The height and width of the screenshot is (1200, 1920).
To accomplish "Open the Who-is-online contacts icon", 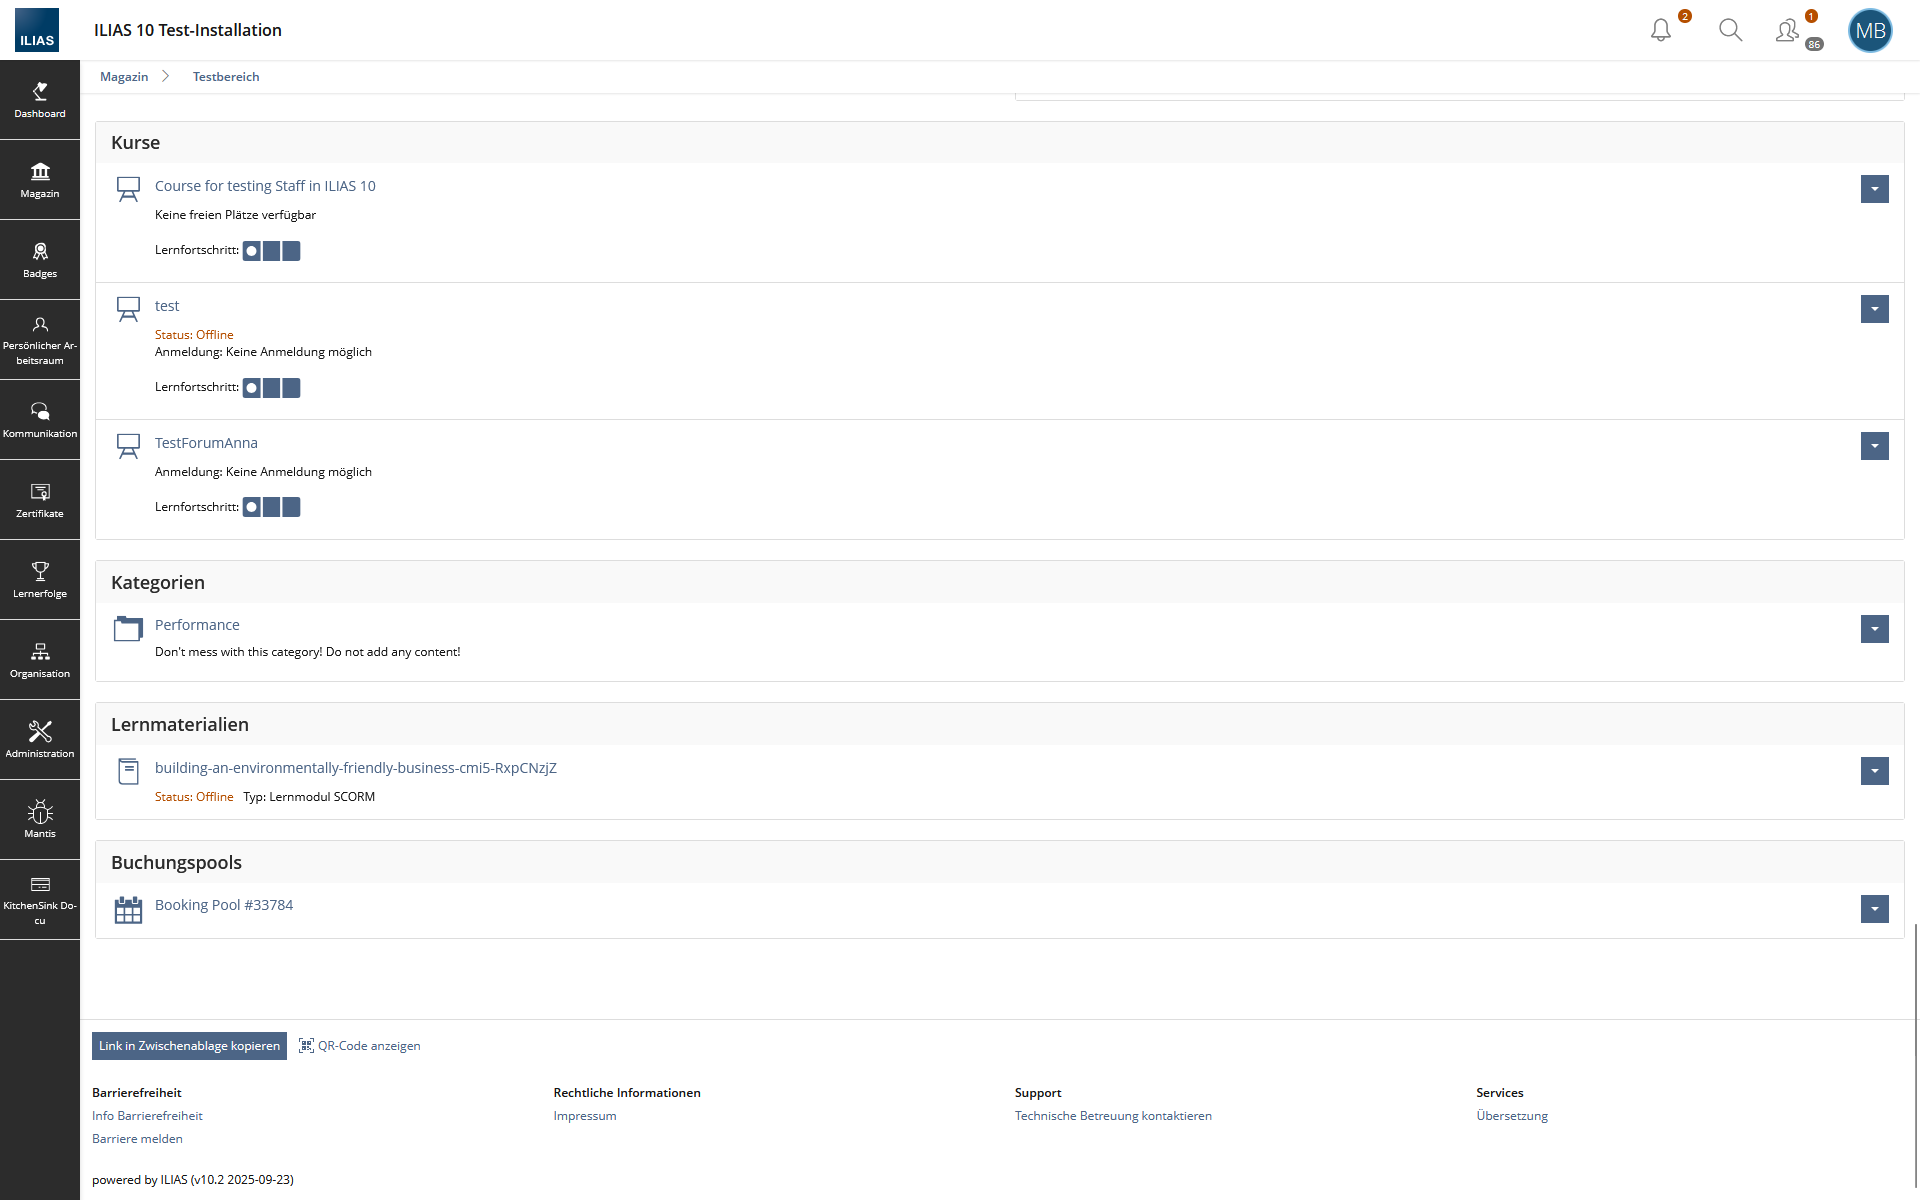I will coord(1787,30).
